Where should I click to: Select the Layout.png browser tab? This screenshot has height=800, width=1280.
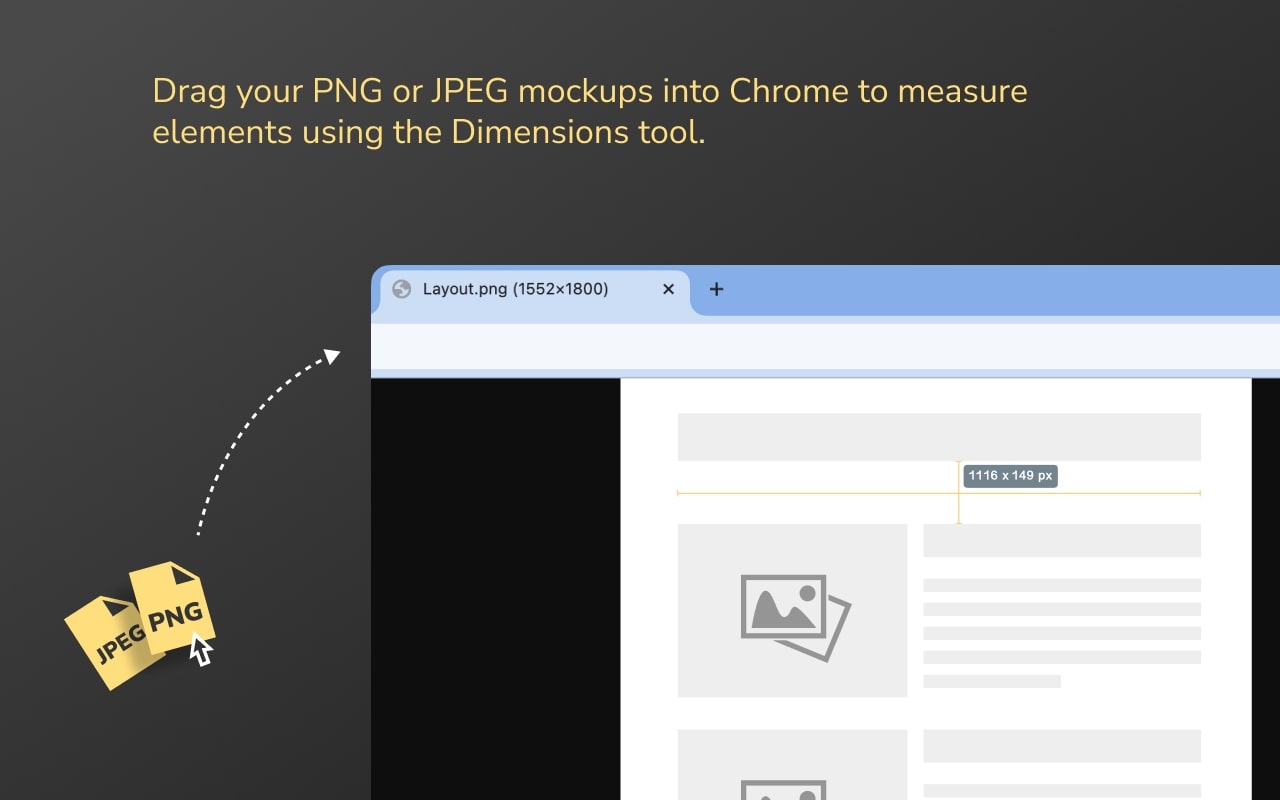coord(534,291)
